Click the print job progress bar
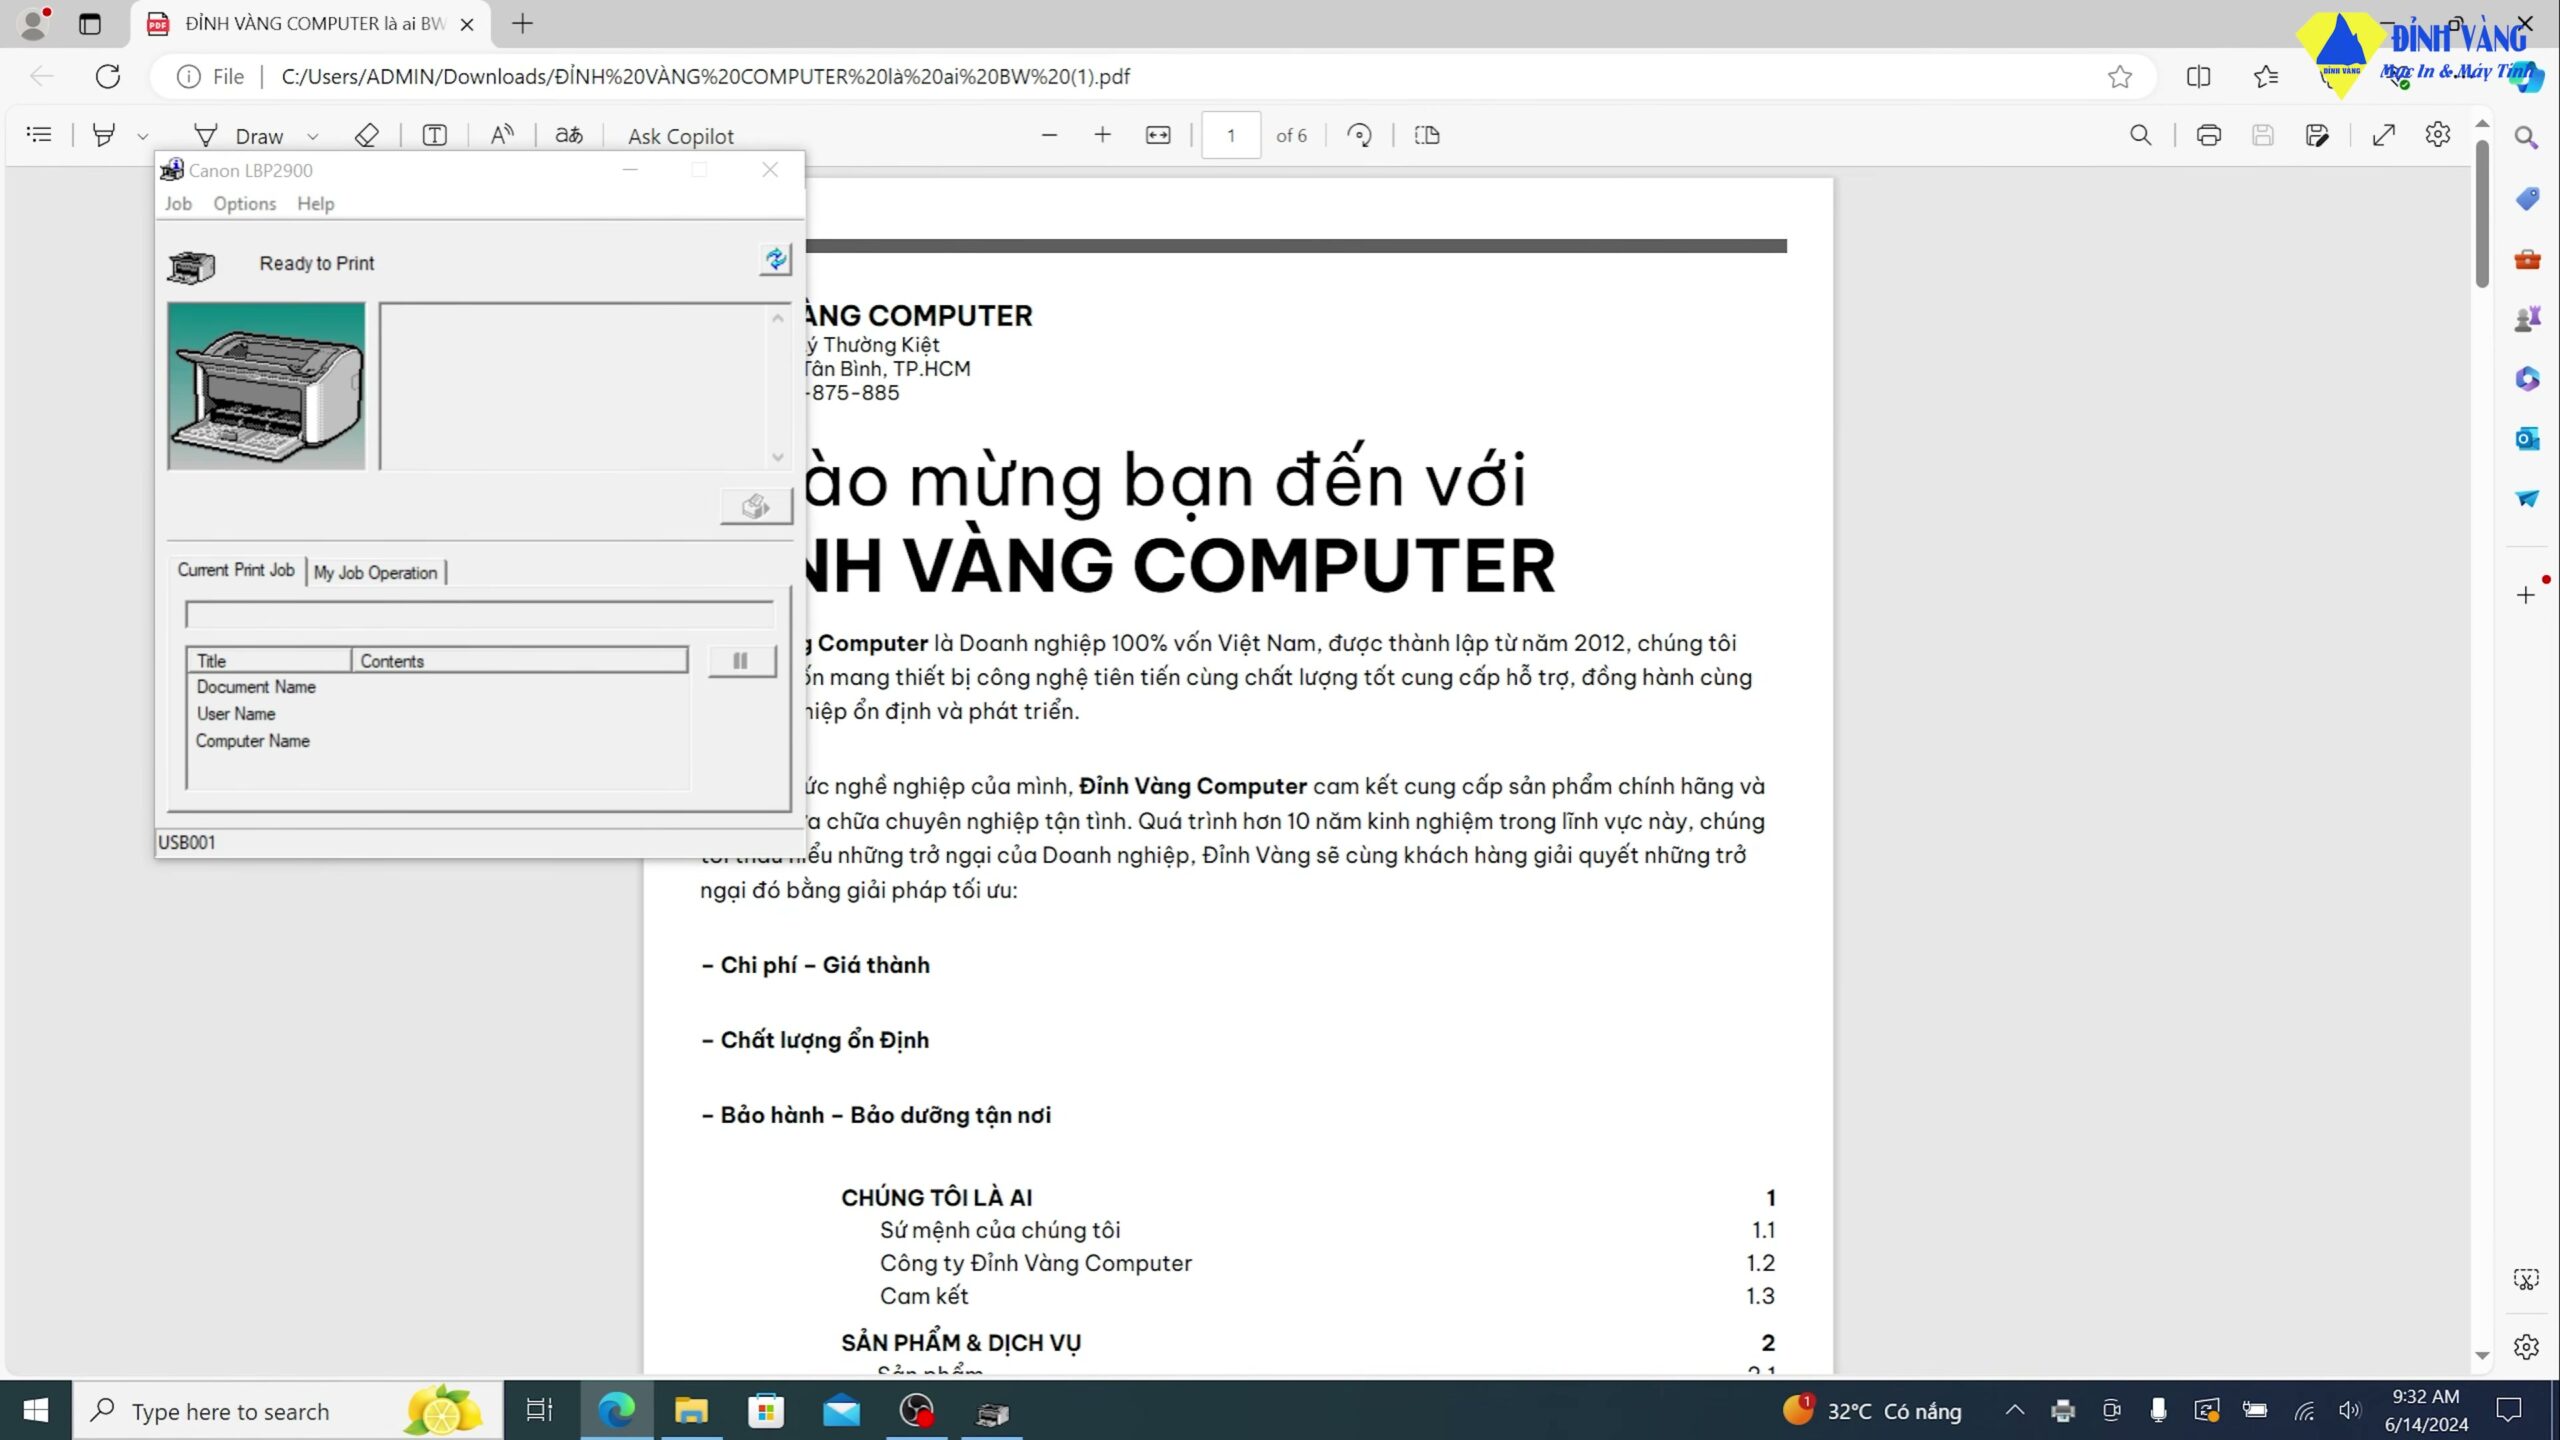2560x1440 pixels. coord(479,615)
